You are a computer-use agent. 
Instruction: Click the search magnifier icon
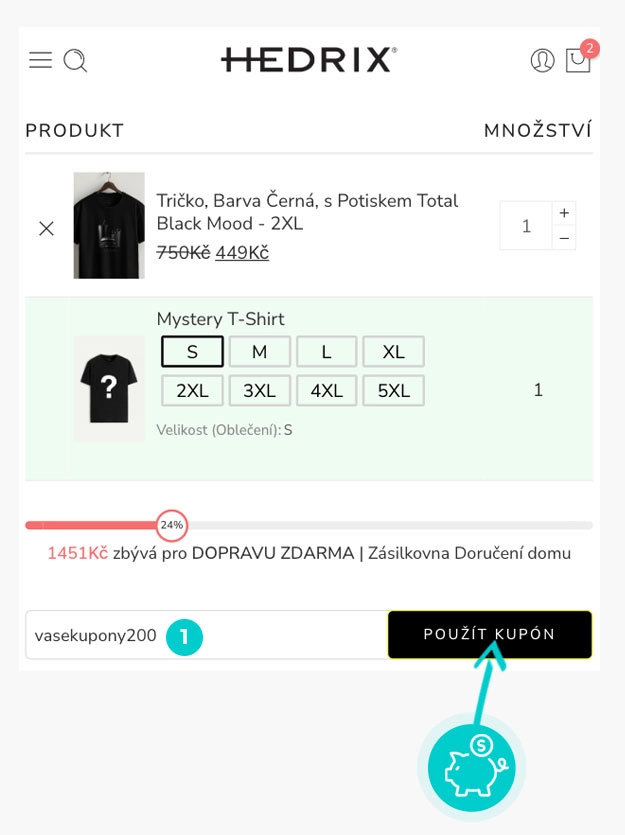(x=76, y=61)
